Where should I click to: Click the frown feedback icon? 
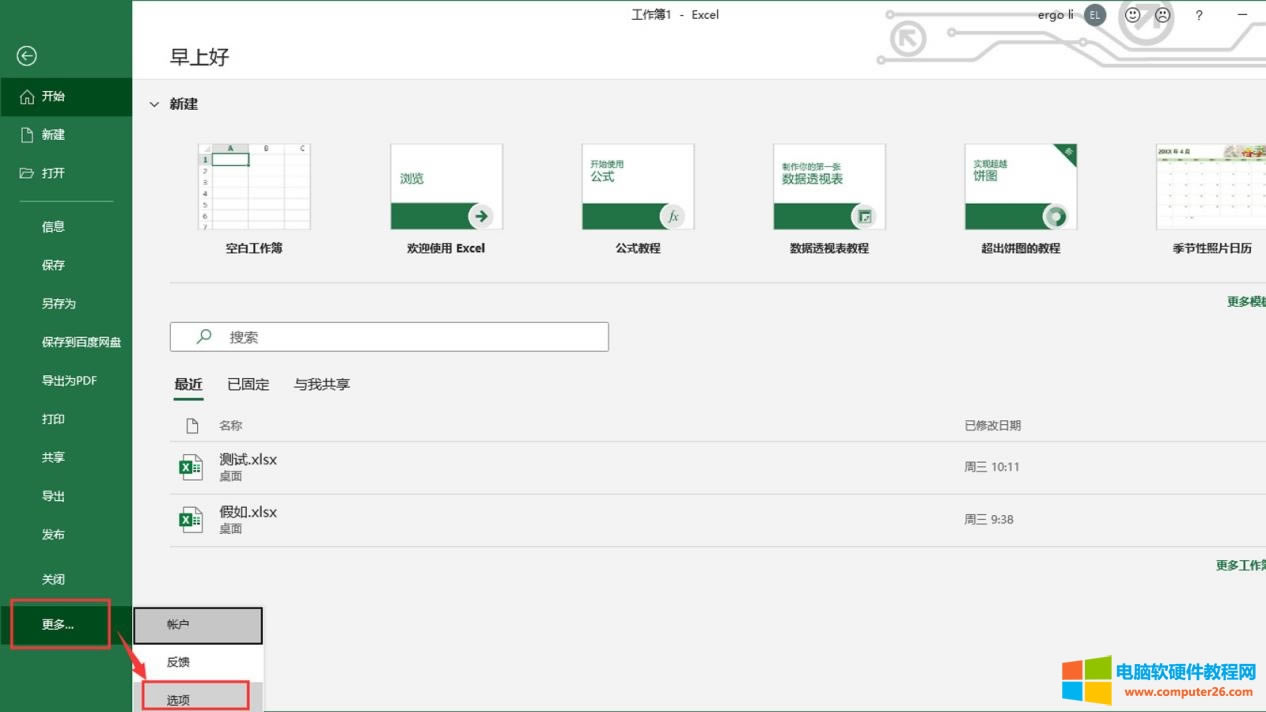point(1162,15)
